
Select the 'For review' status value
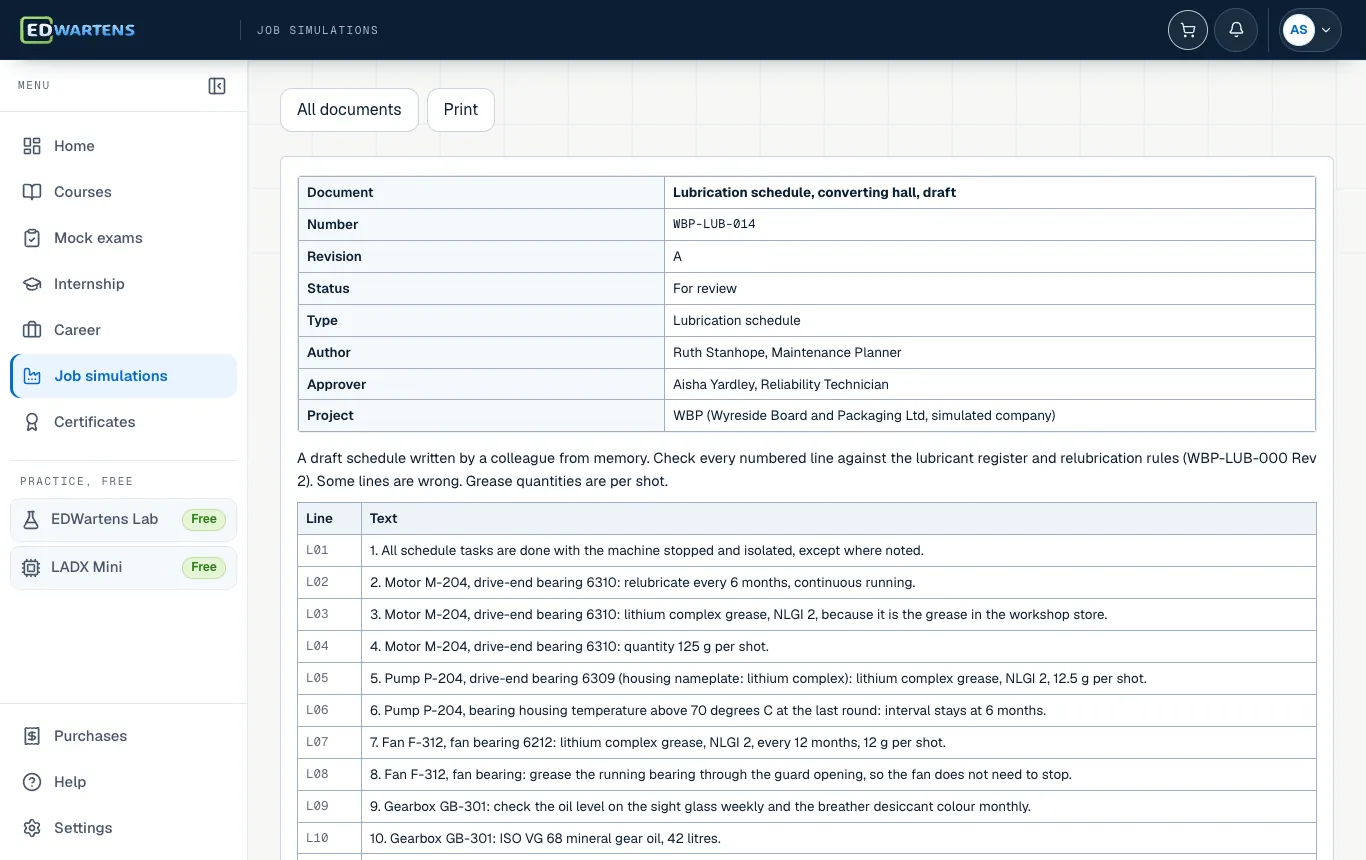705,289
